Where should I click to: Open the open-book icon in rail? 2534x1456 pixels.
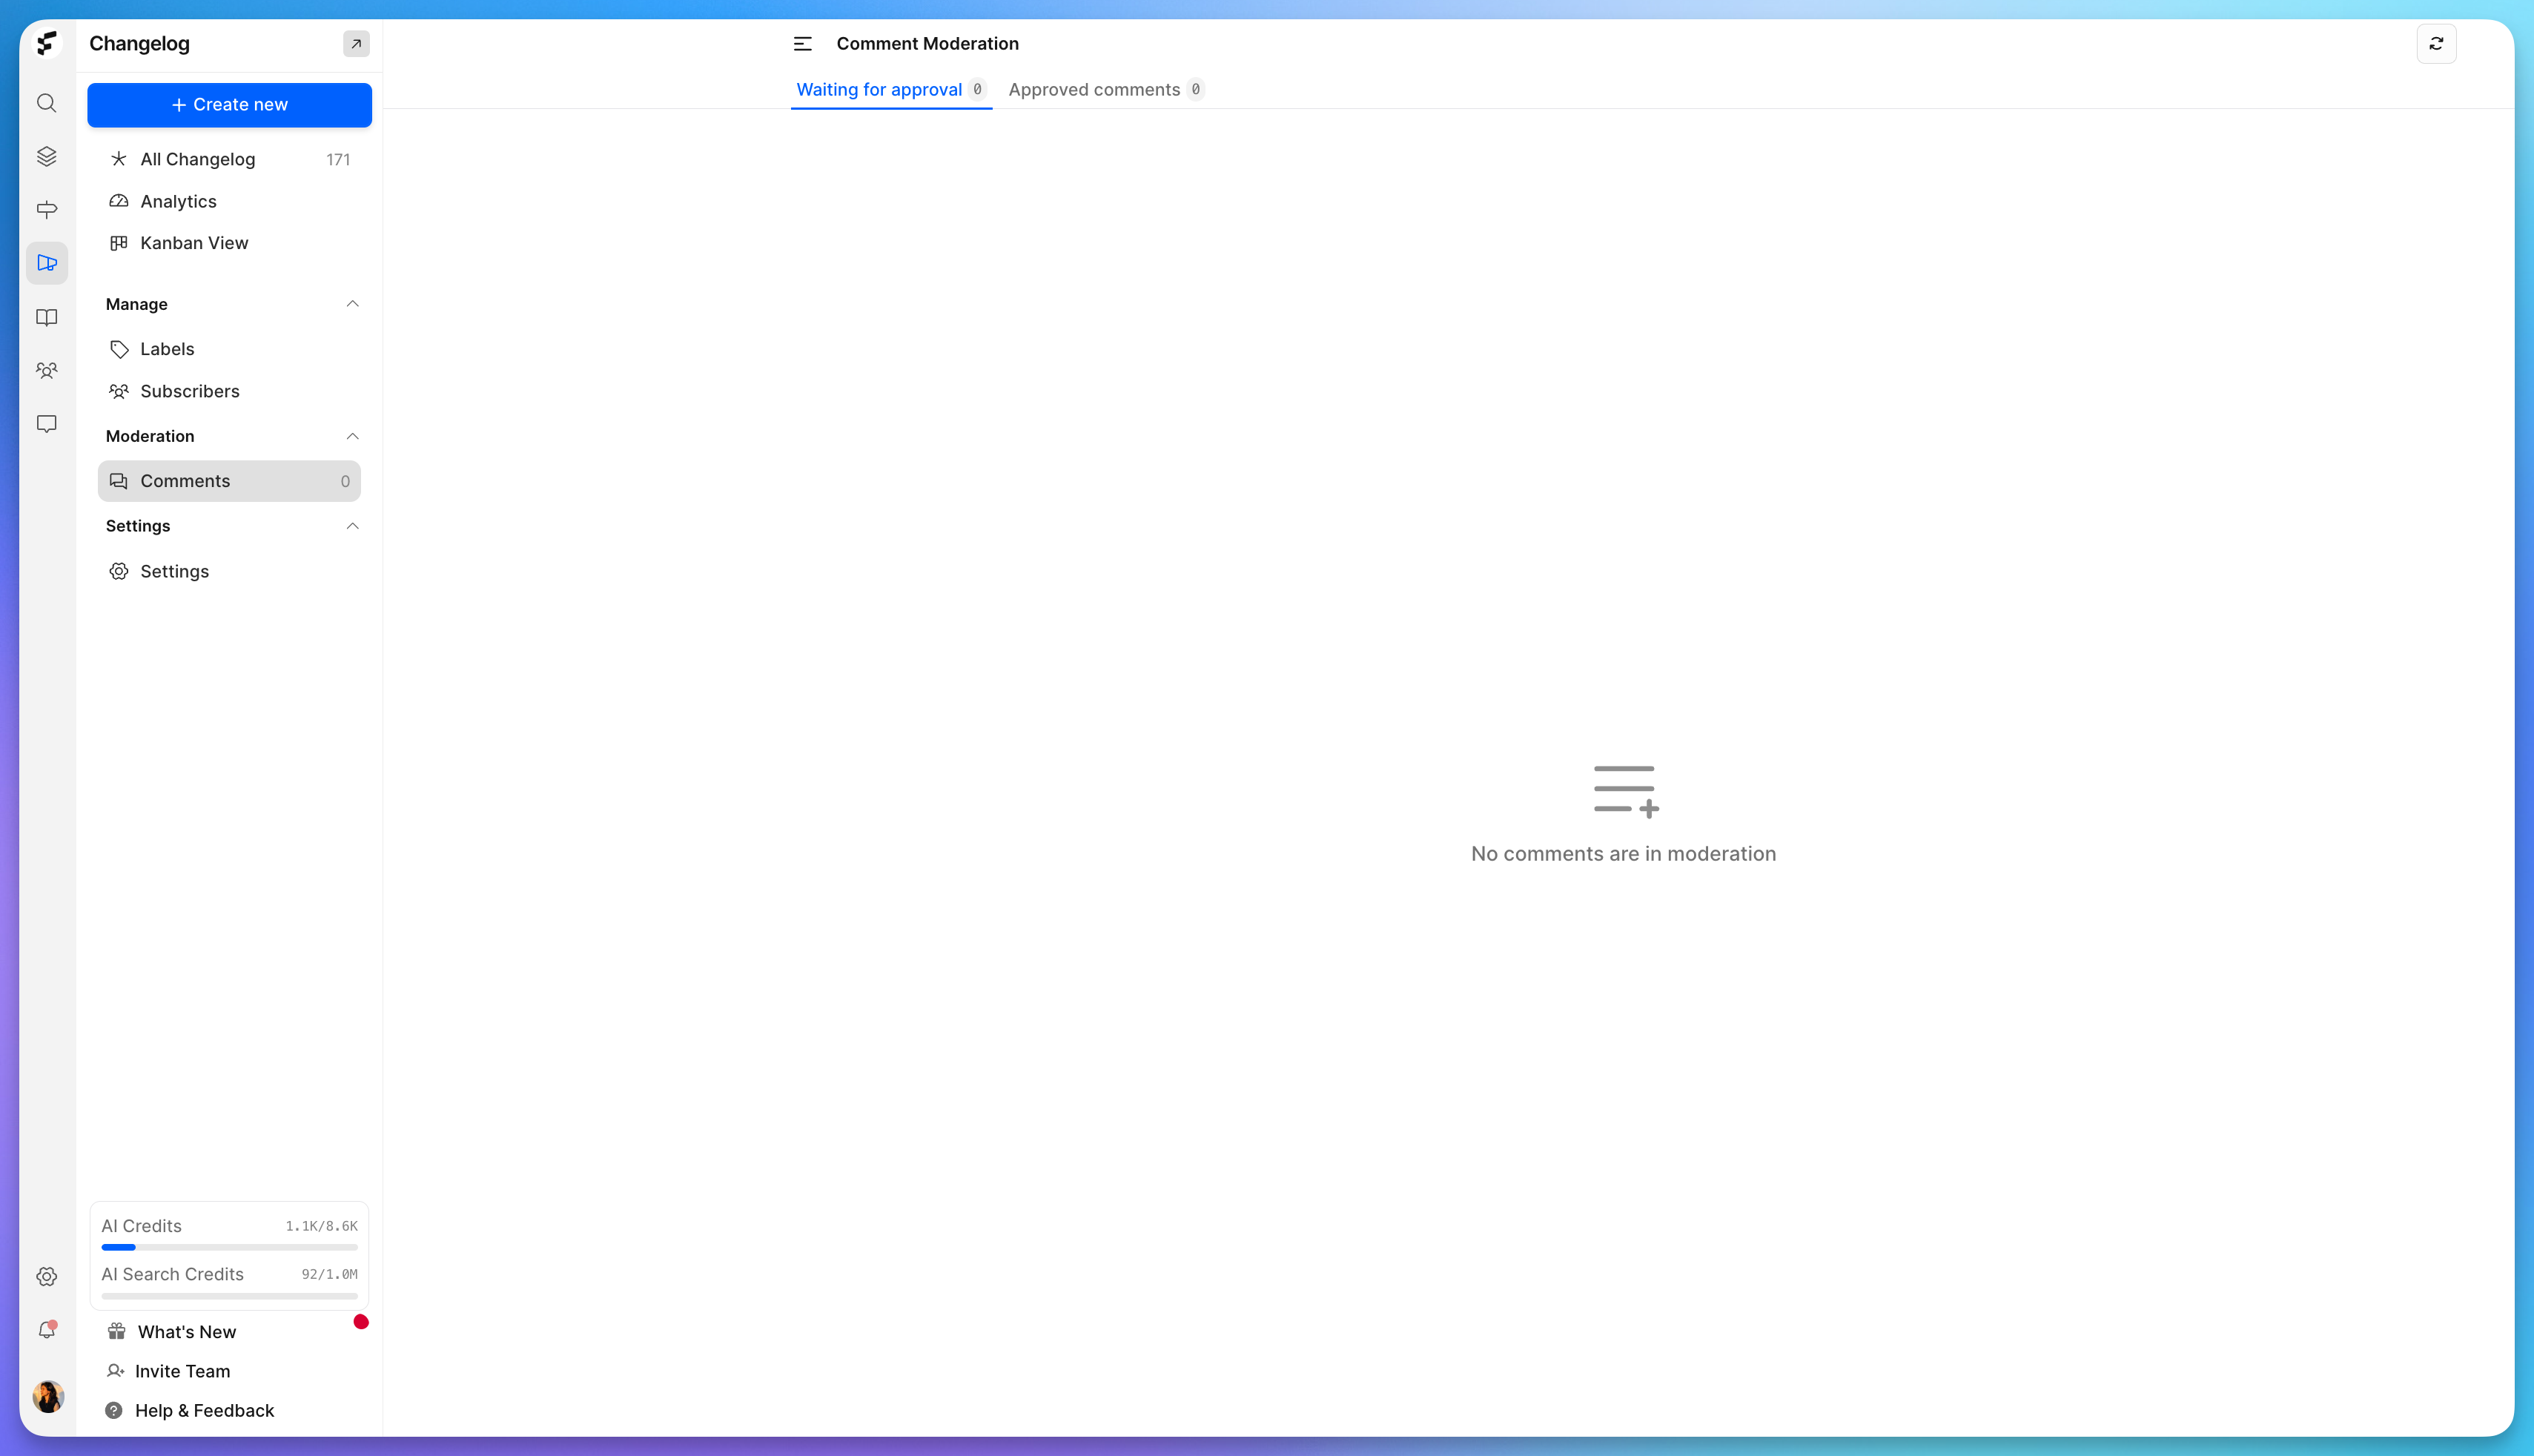point(47,317)
